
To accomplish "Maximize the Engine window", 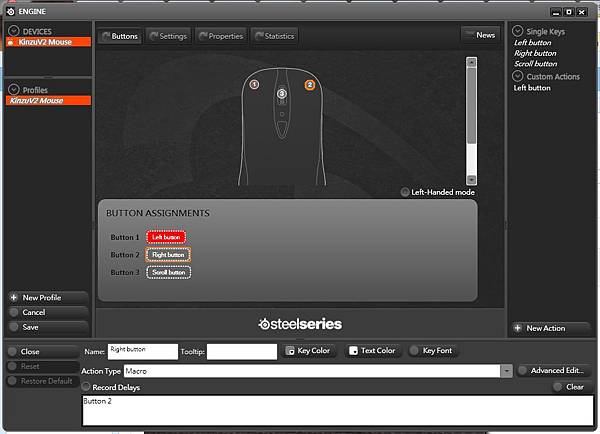I will [x=569, y=12].
